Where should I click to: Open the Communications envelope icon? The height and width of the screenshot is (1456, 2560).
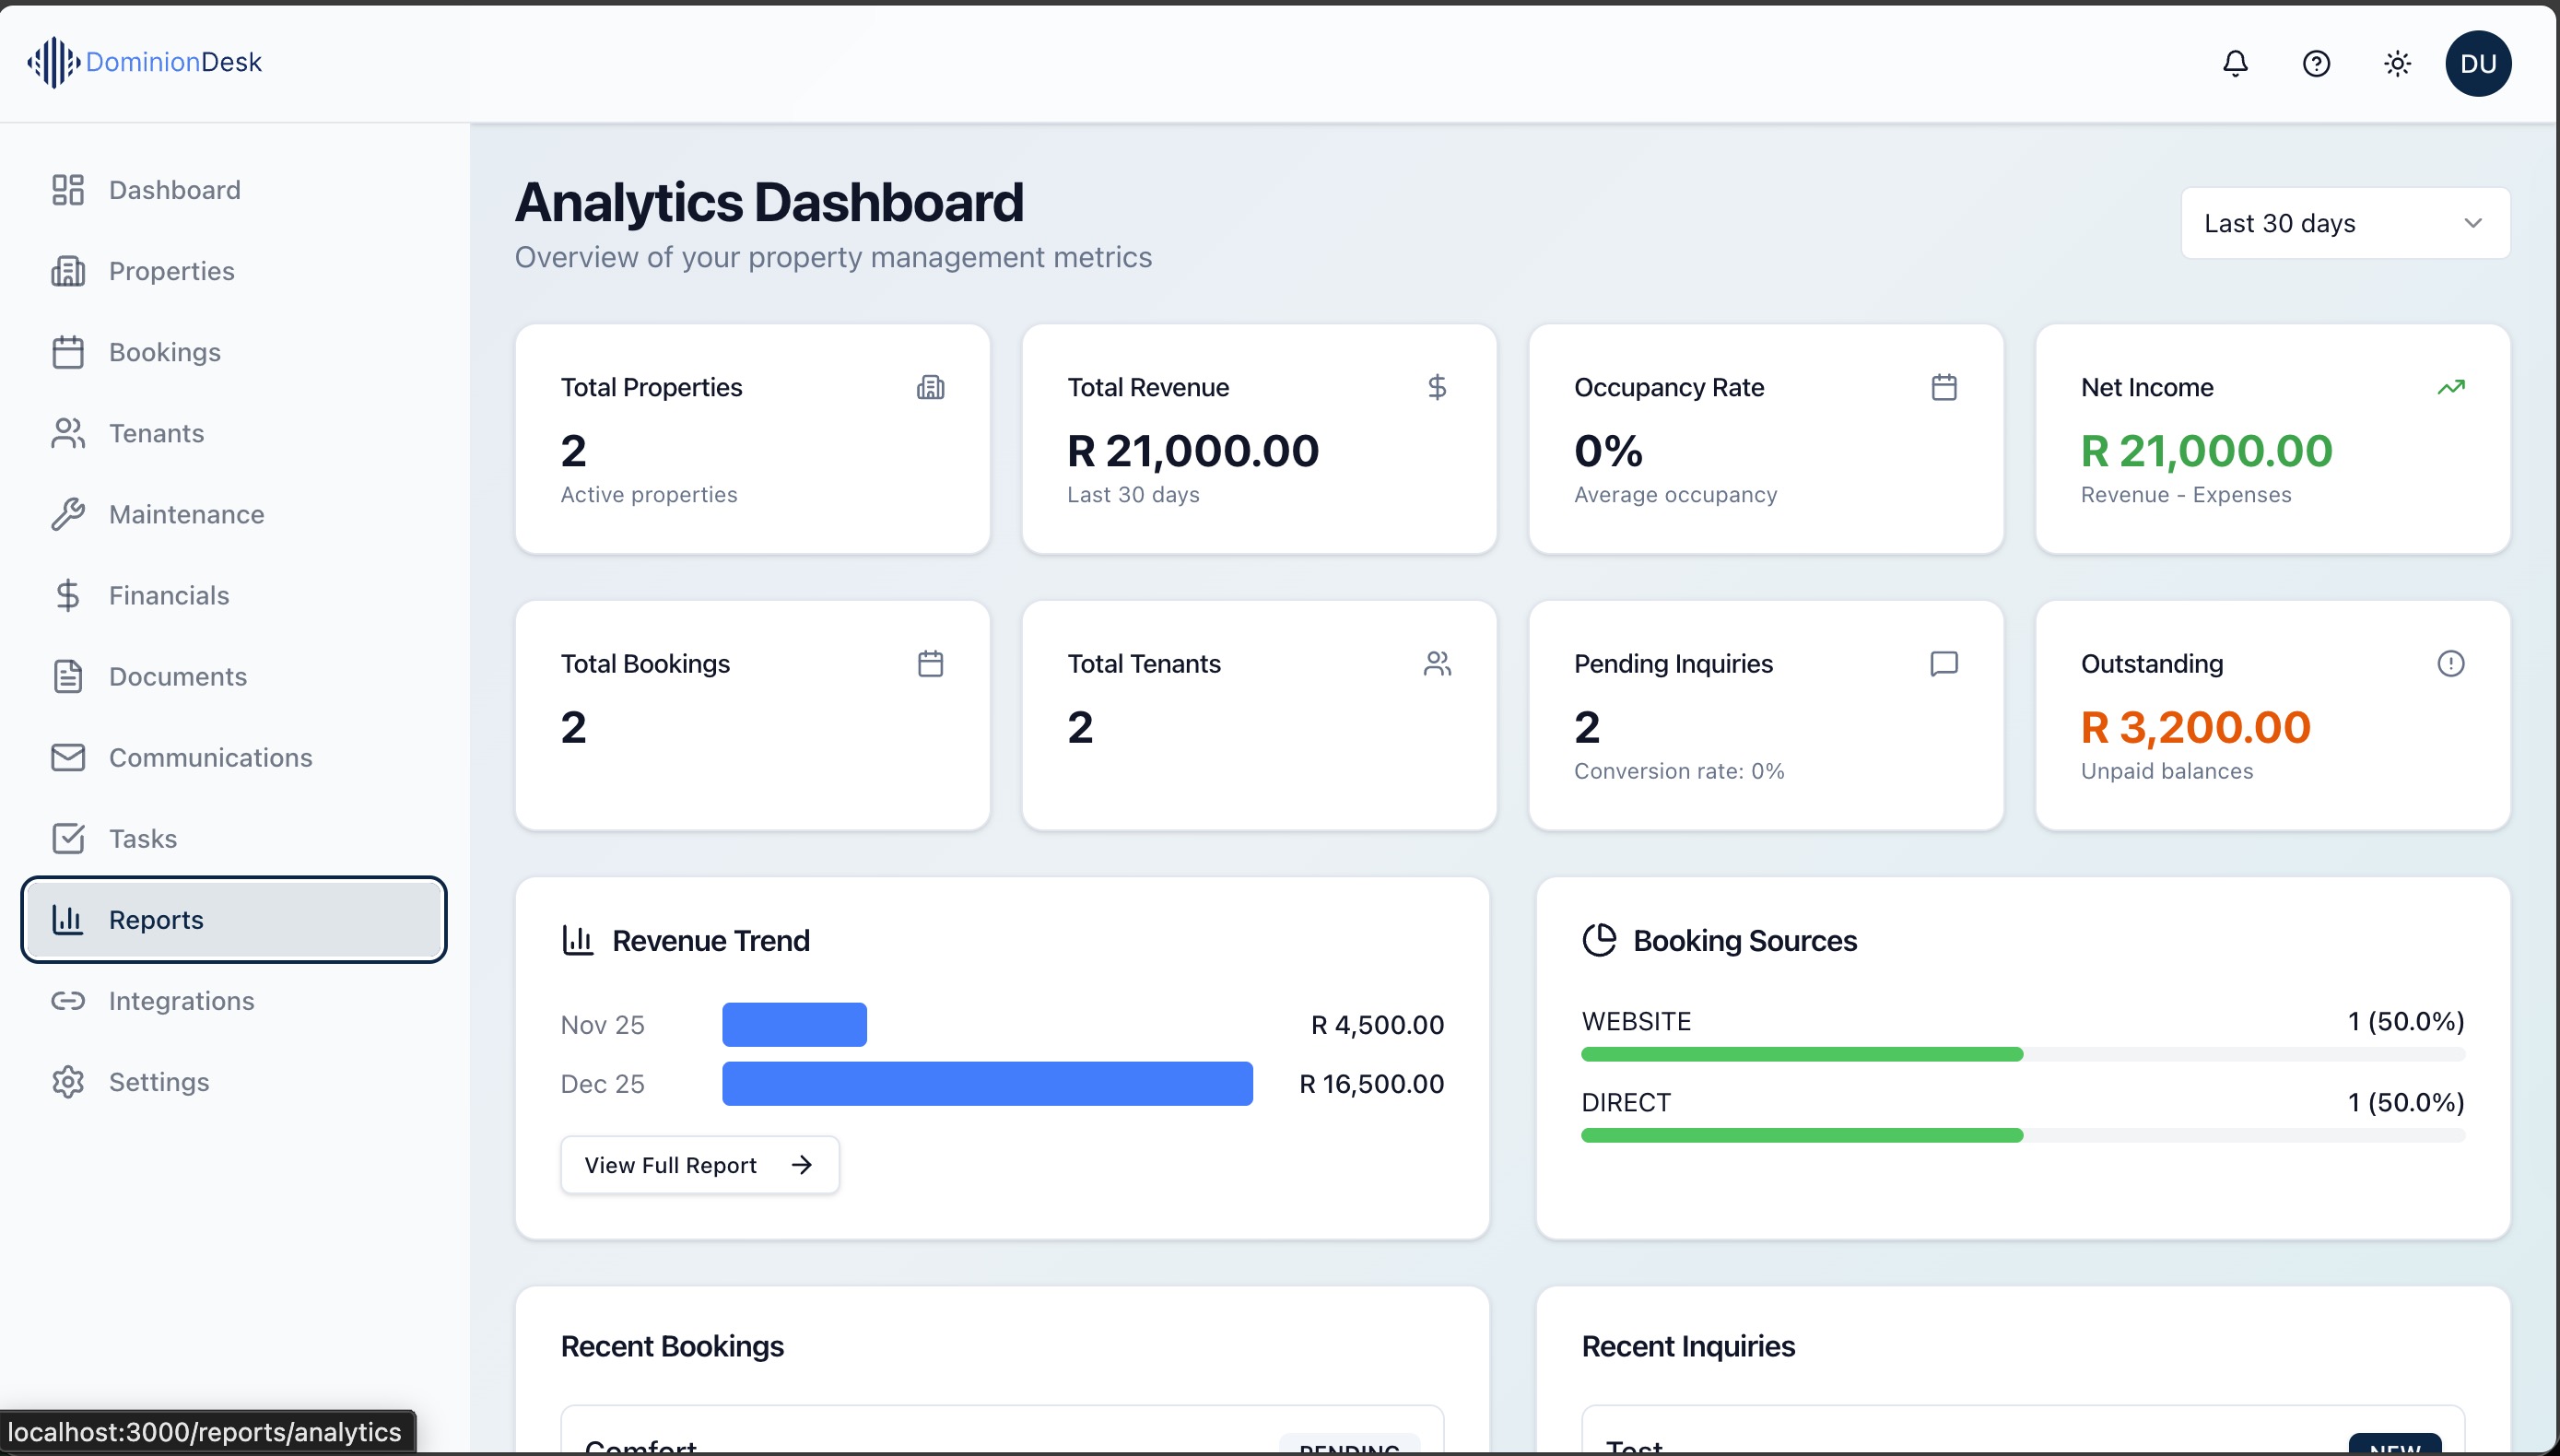[68, 757]
